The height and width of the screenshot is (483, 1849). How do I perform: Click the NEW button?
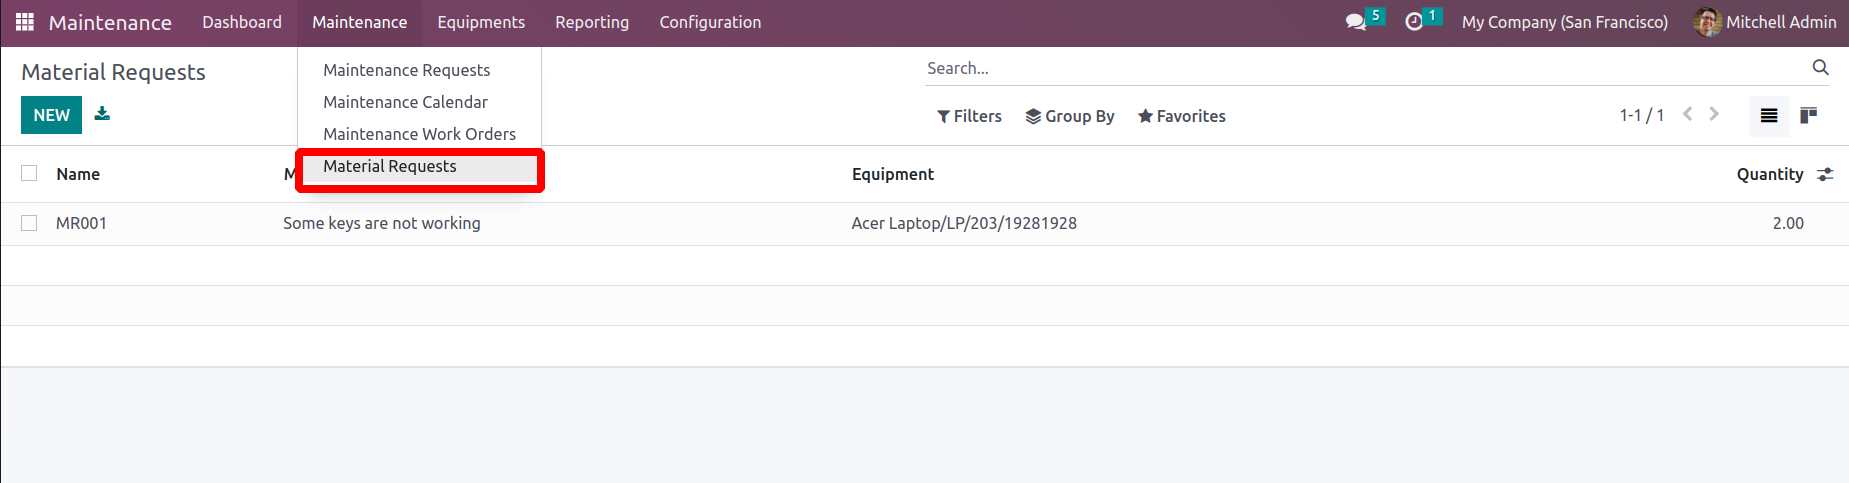(51, 115)
